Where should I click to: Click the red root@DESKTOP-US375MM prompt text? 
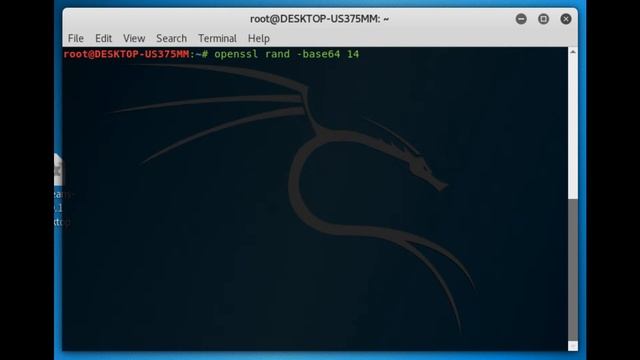coord(126,54)
